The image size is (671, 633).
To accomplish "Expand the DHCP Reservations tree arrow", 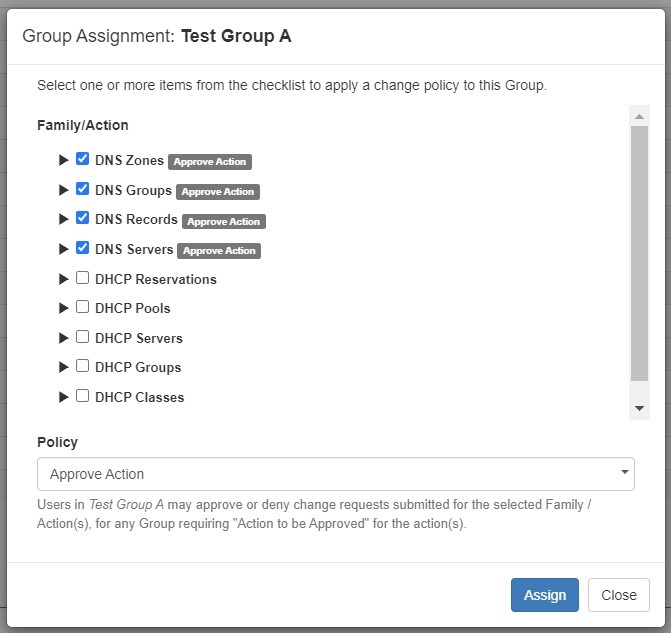I will (64, 279).
